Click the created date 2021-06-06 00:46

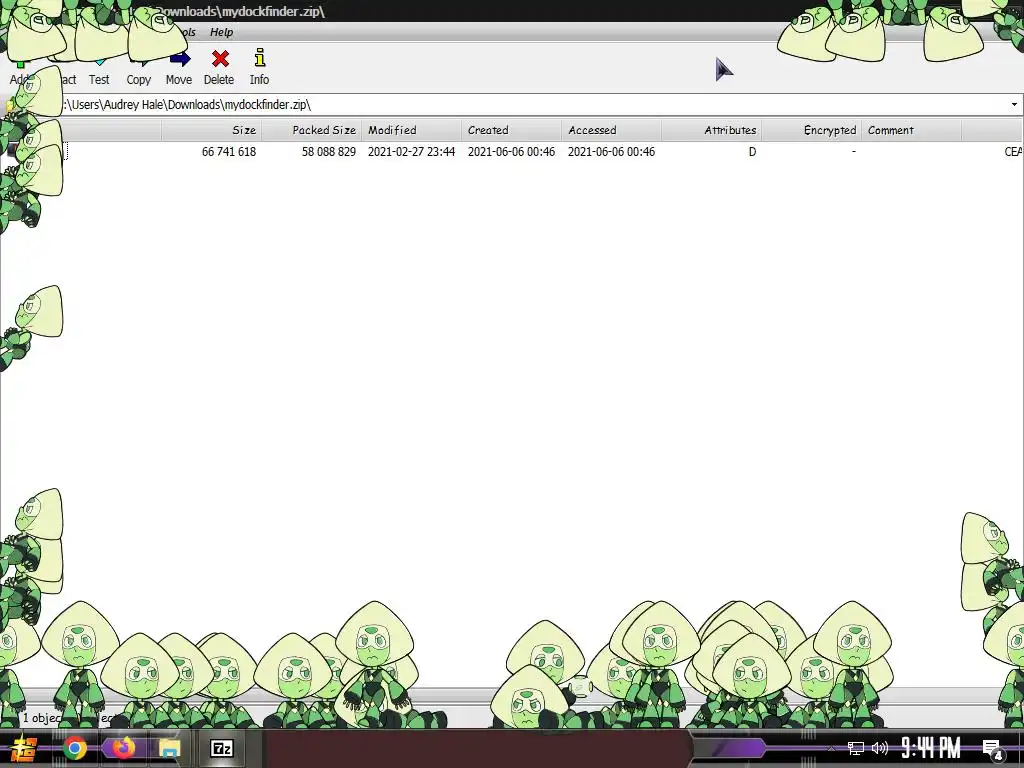tap(511, 152)
